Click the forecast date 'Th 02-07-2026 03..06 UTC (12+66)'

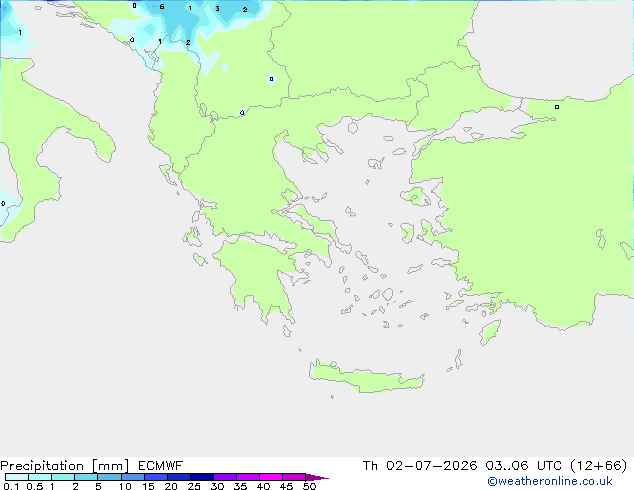pyautogui.click(x=495, y=466)
